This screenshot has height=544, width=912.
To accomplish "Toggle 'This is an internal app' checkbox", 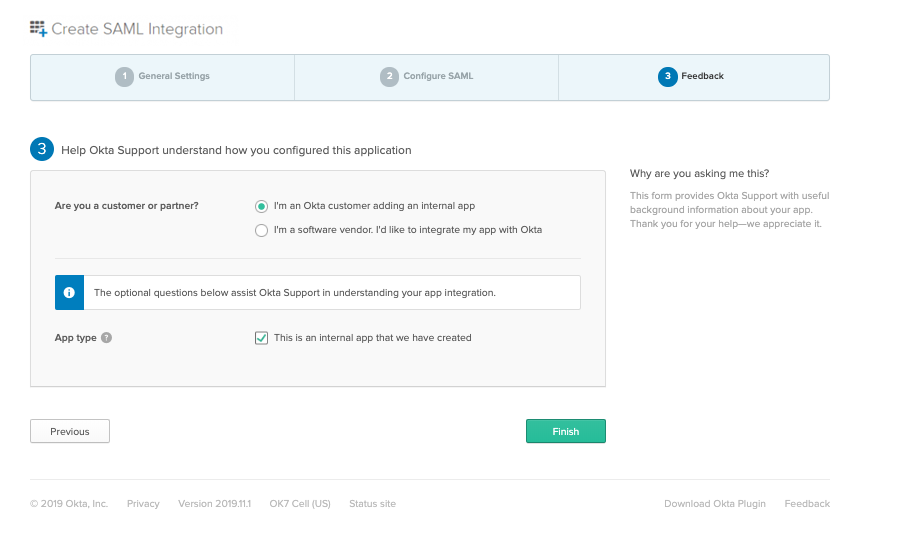I will (262, 338).
